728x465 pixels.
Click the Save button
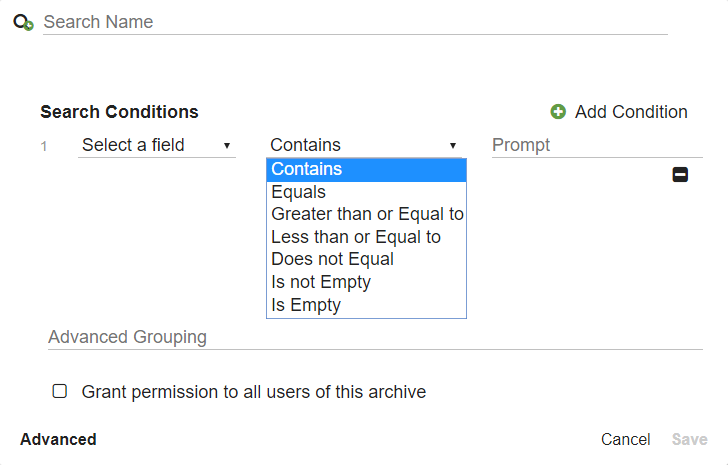click(689, 440)
